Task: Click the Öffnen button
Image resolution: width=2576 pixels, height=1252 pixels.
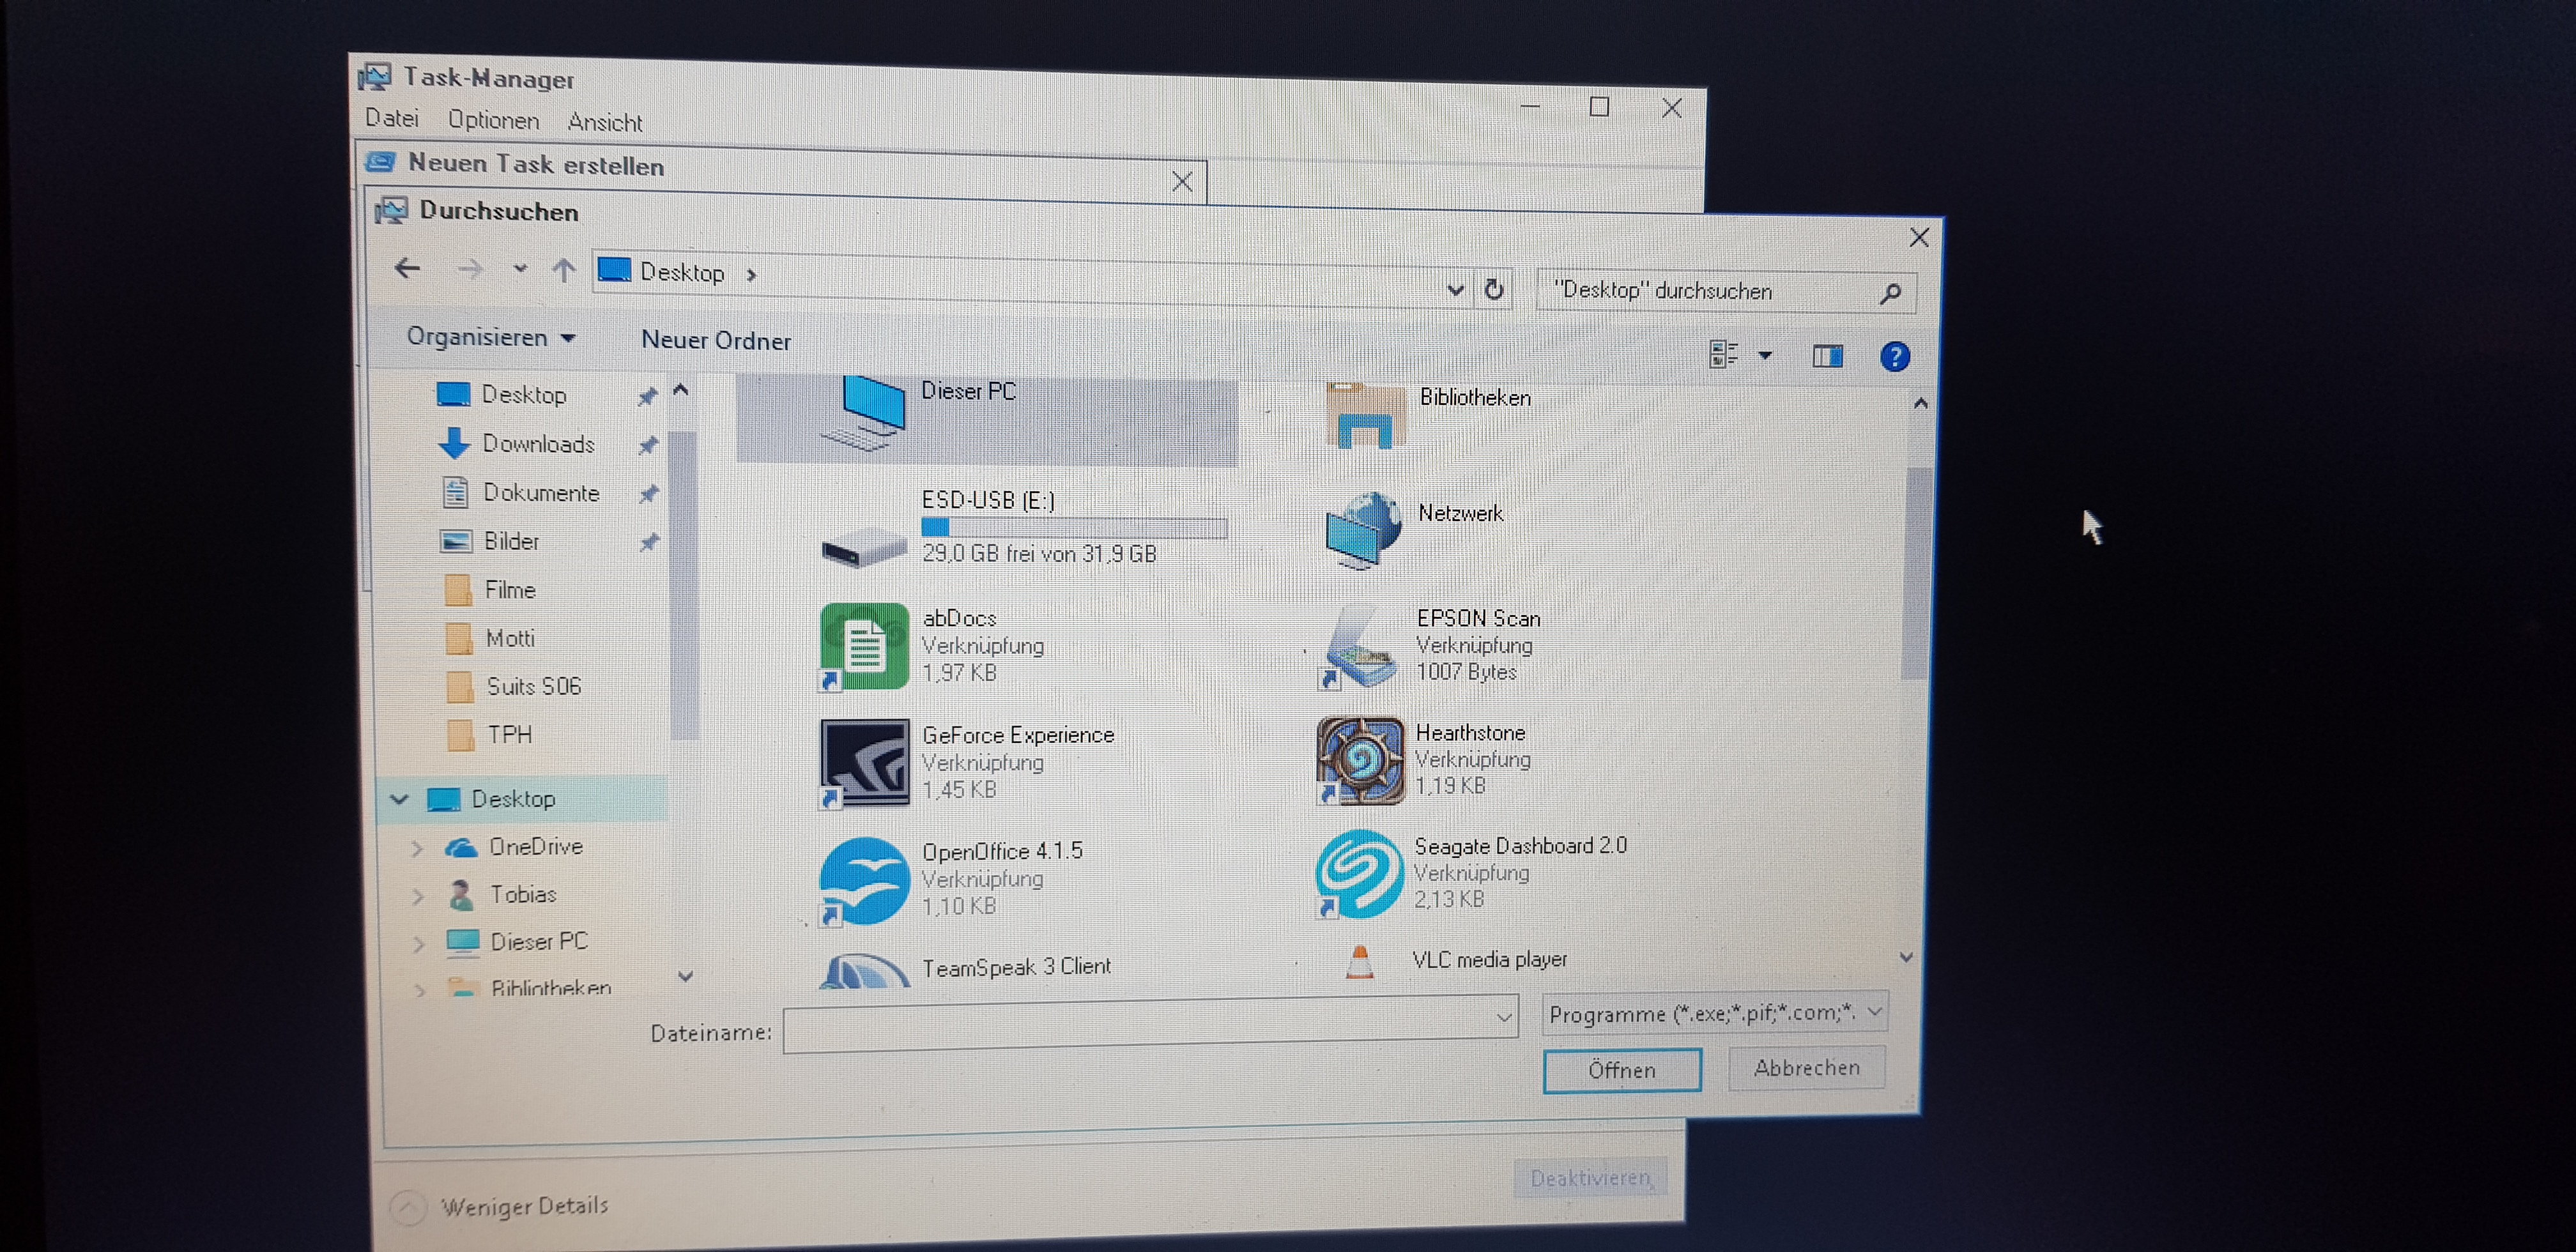Action: [1621, 1070]
